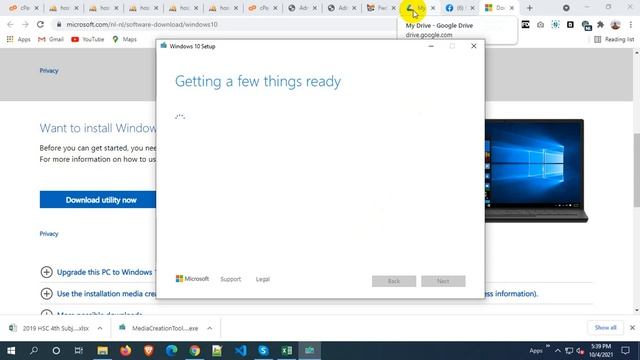Open Firefox from taskbar

click(x=126, y=351)
